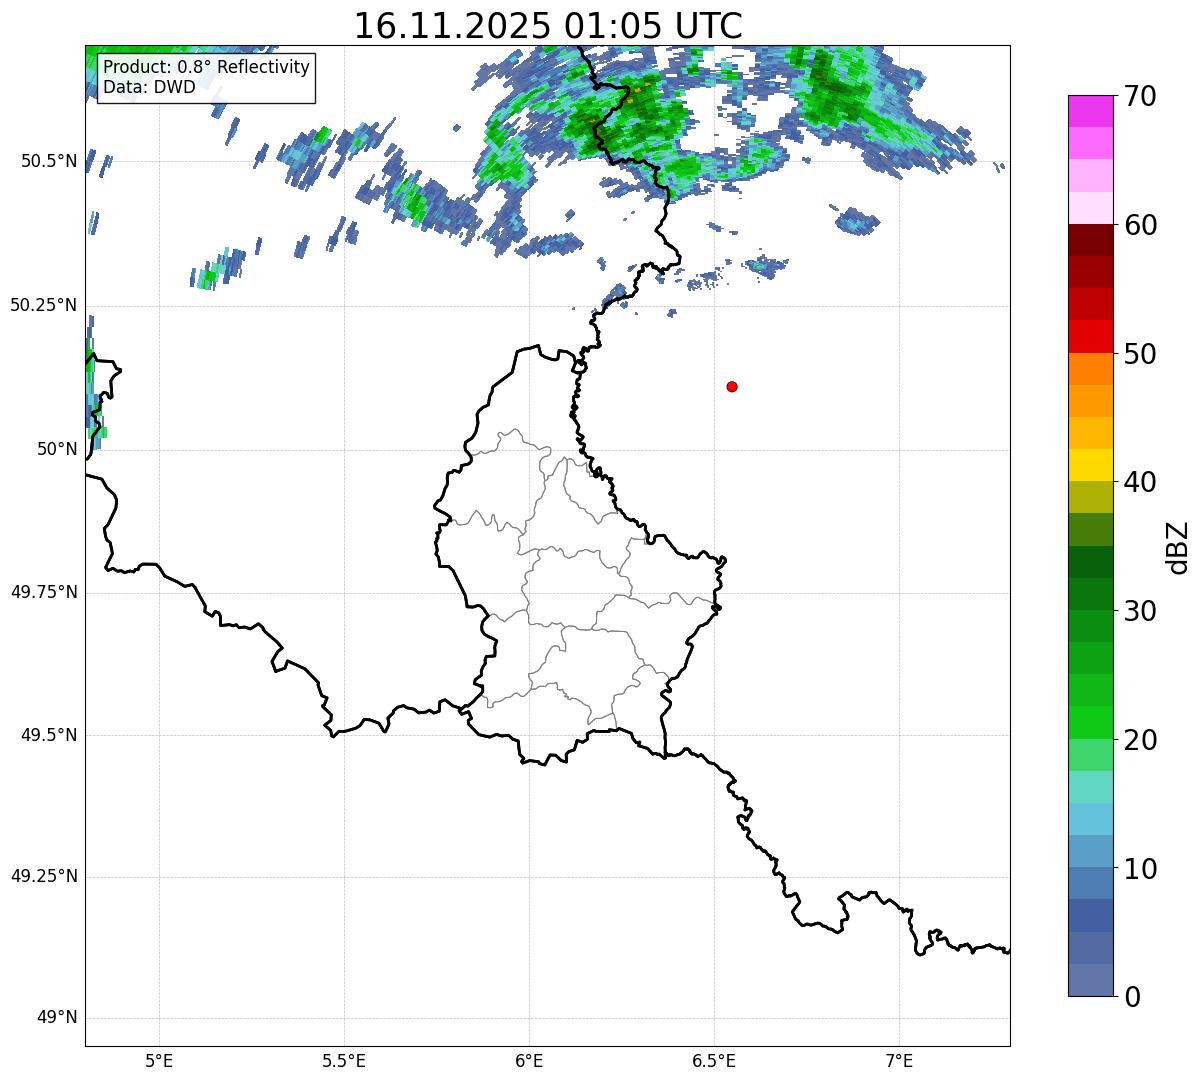The height and width of the screenshot is (1081, 1202).
Task: Click the 7°E longitude label
Action: pos(899,1061)
